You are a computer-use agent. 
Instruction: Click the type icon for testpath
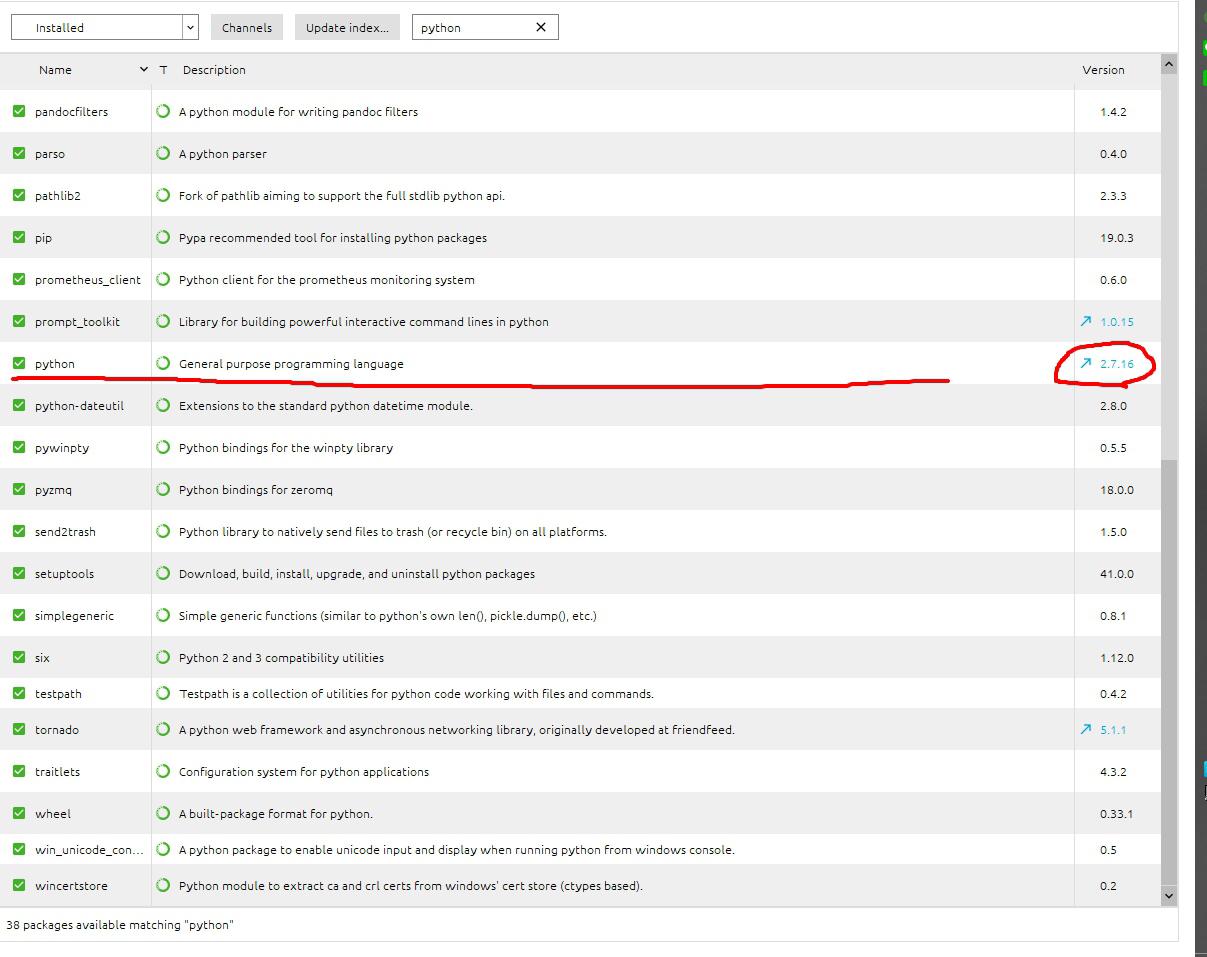(163, 693)
